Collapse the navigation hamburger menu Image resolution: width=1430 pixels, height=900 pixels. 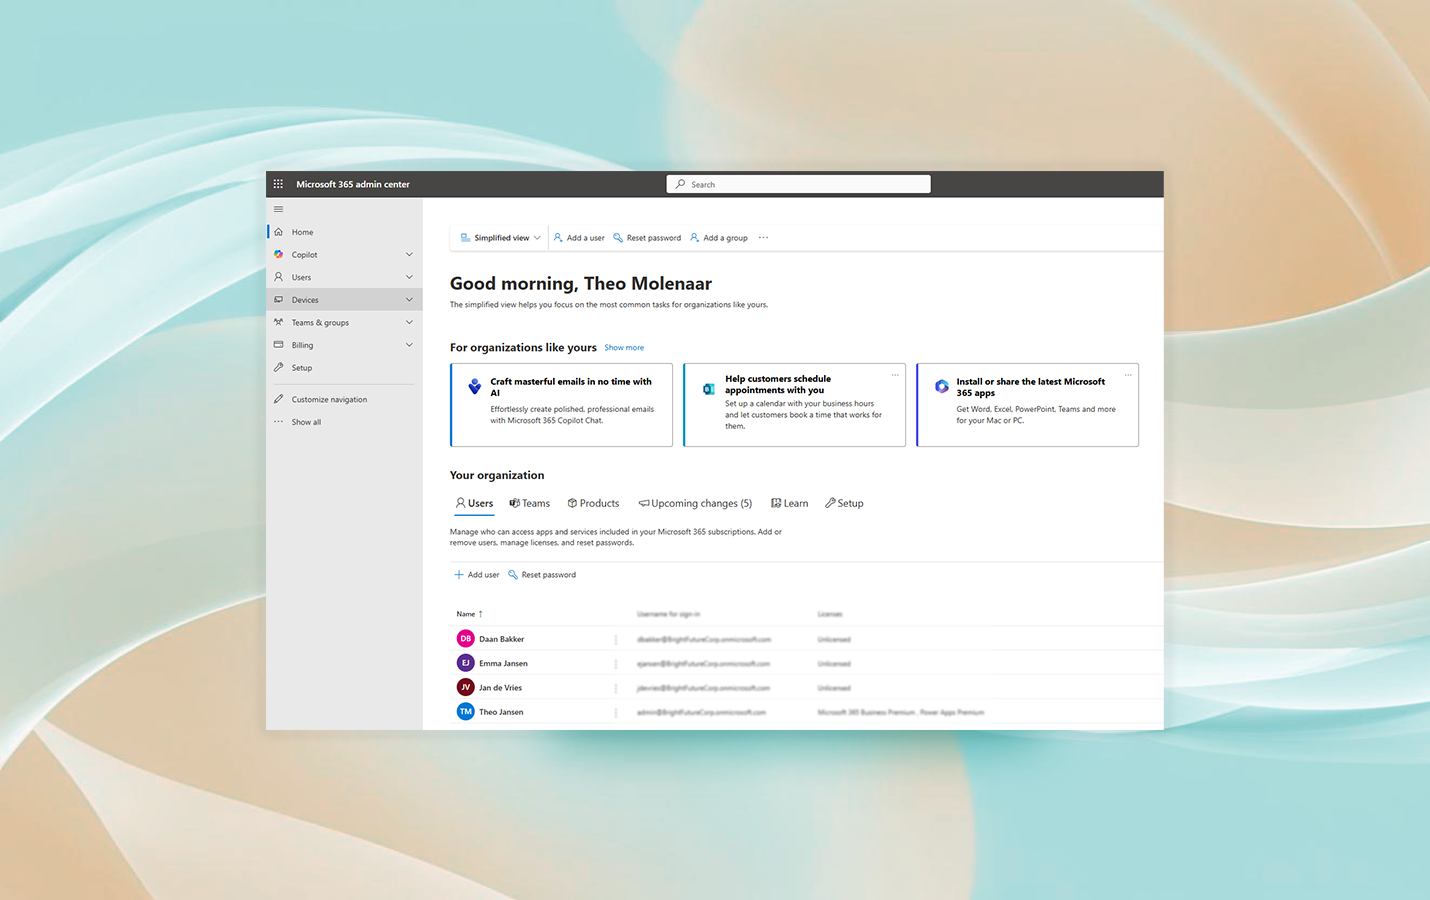click(x=278, y=209)
